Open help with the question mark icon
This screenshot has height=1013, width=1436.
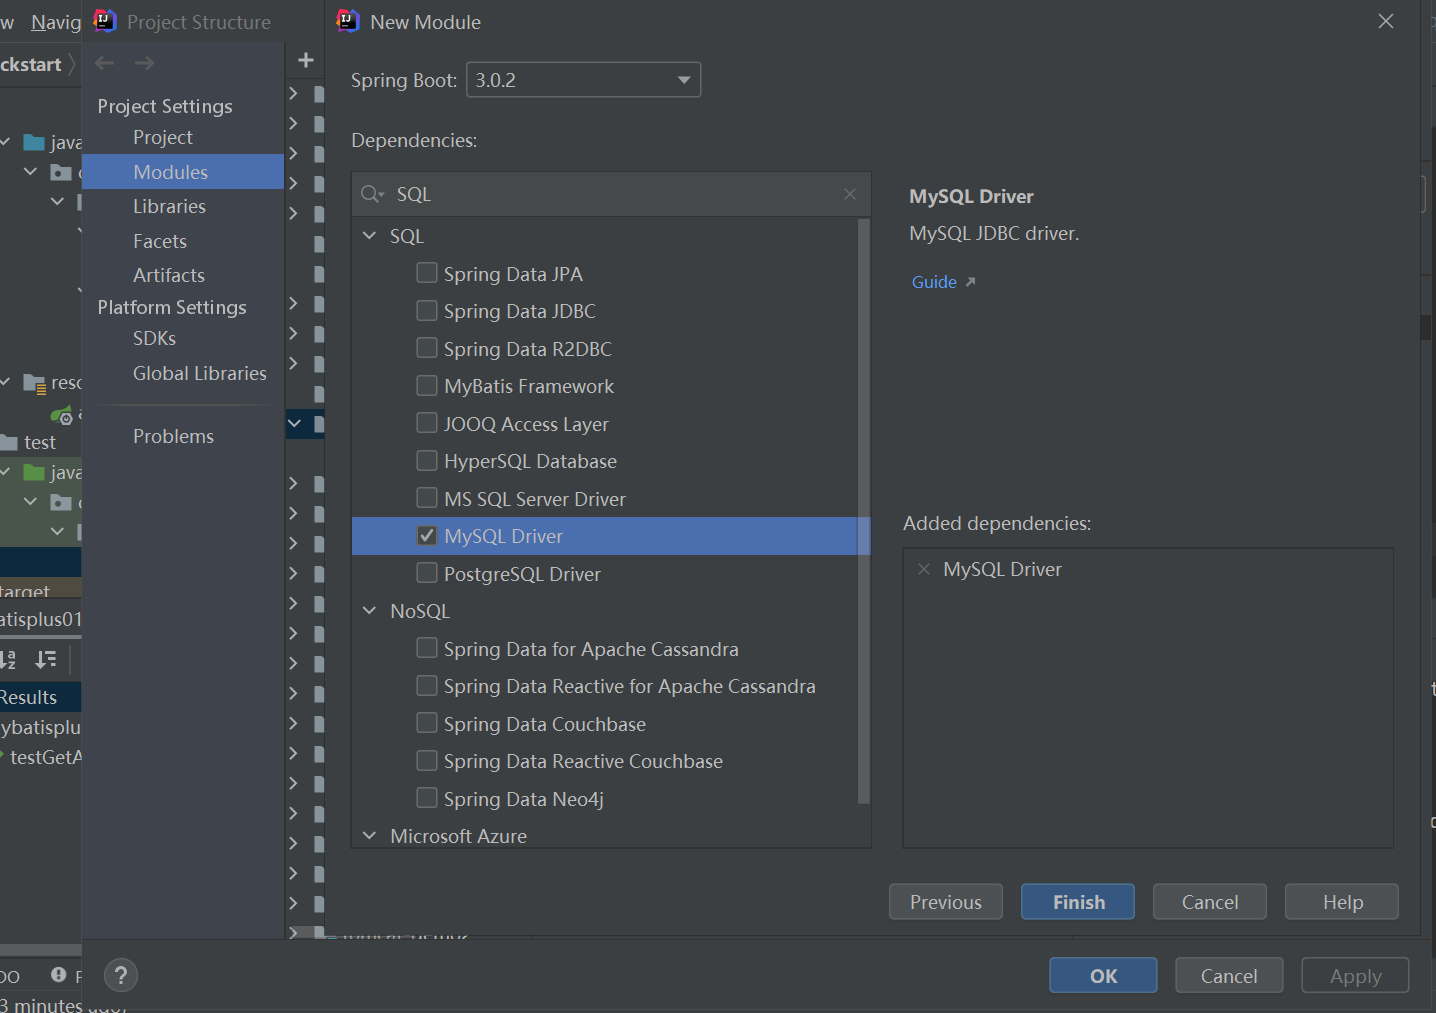pos(121,975)
